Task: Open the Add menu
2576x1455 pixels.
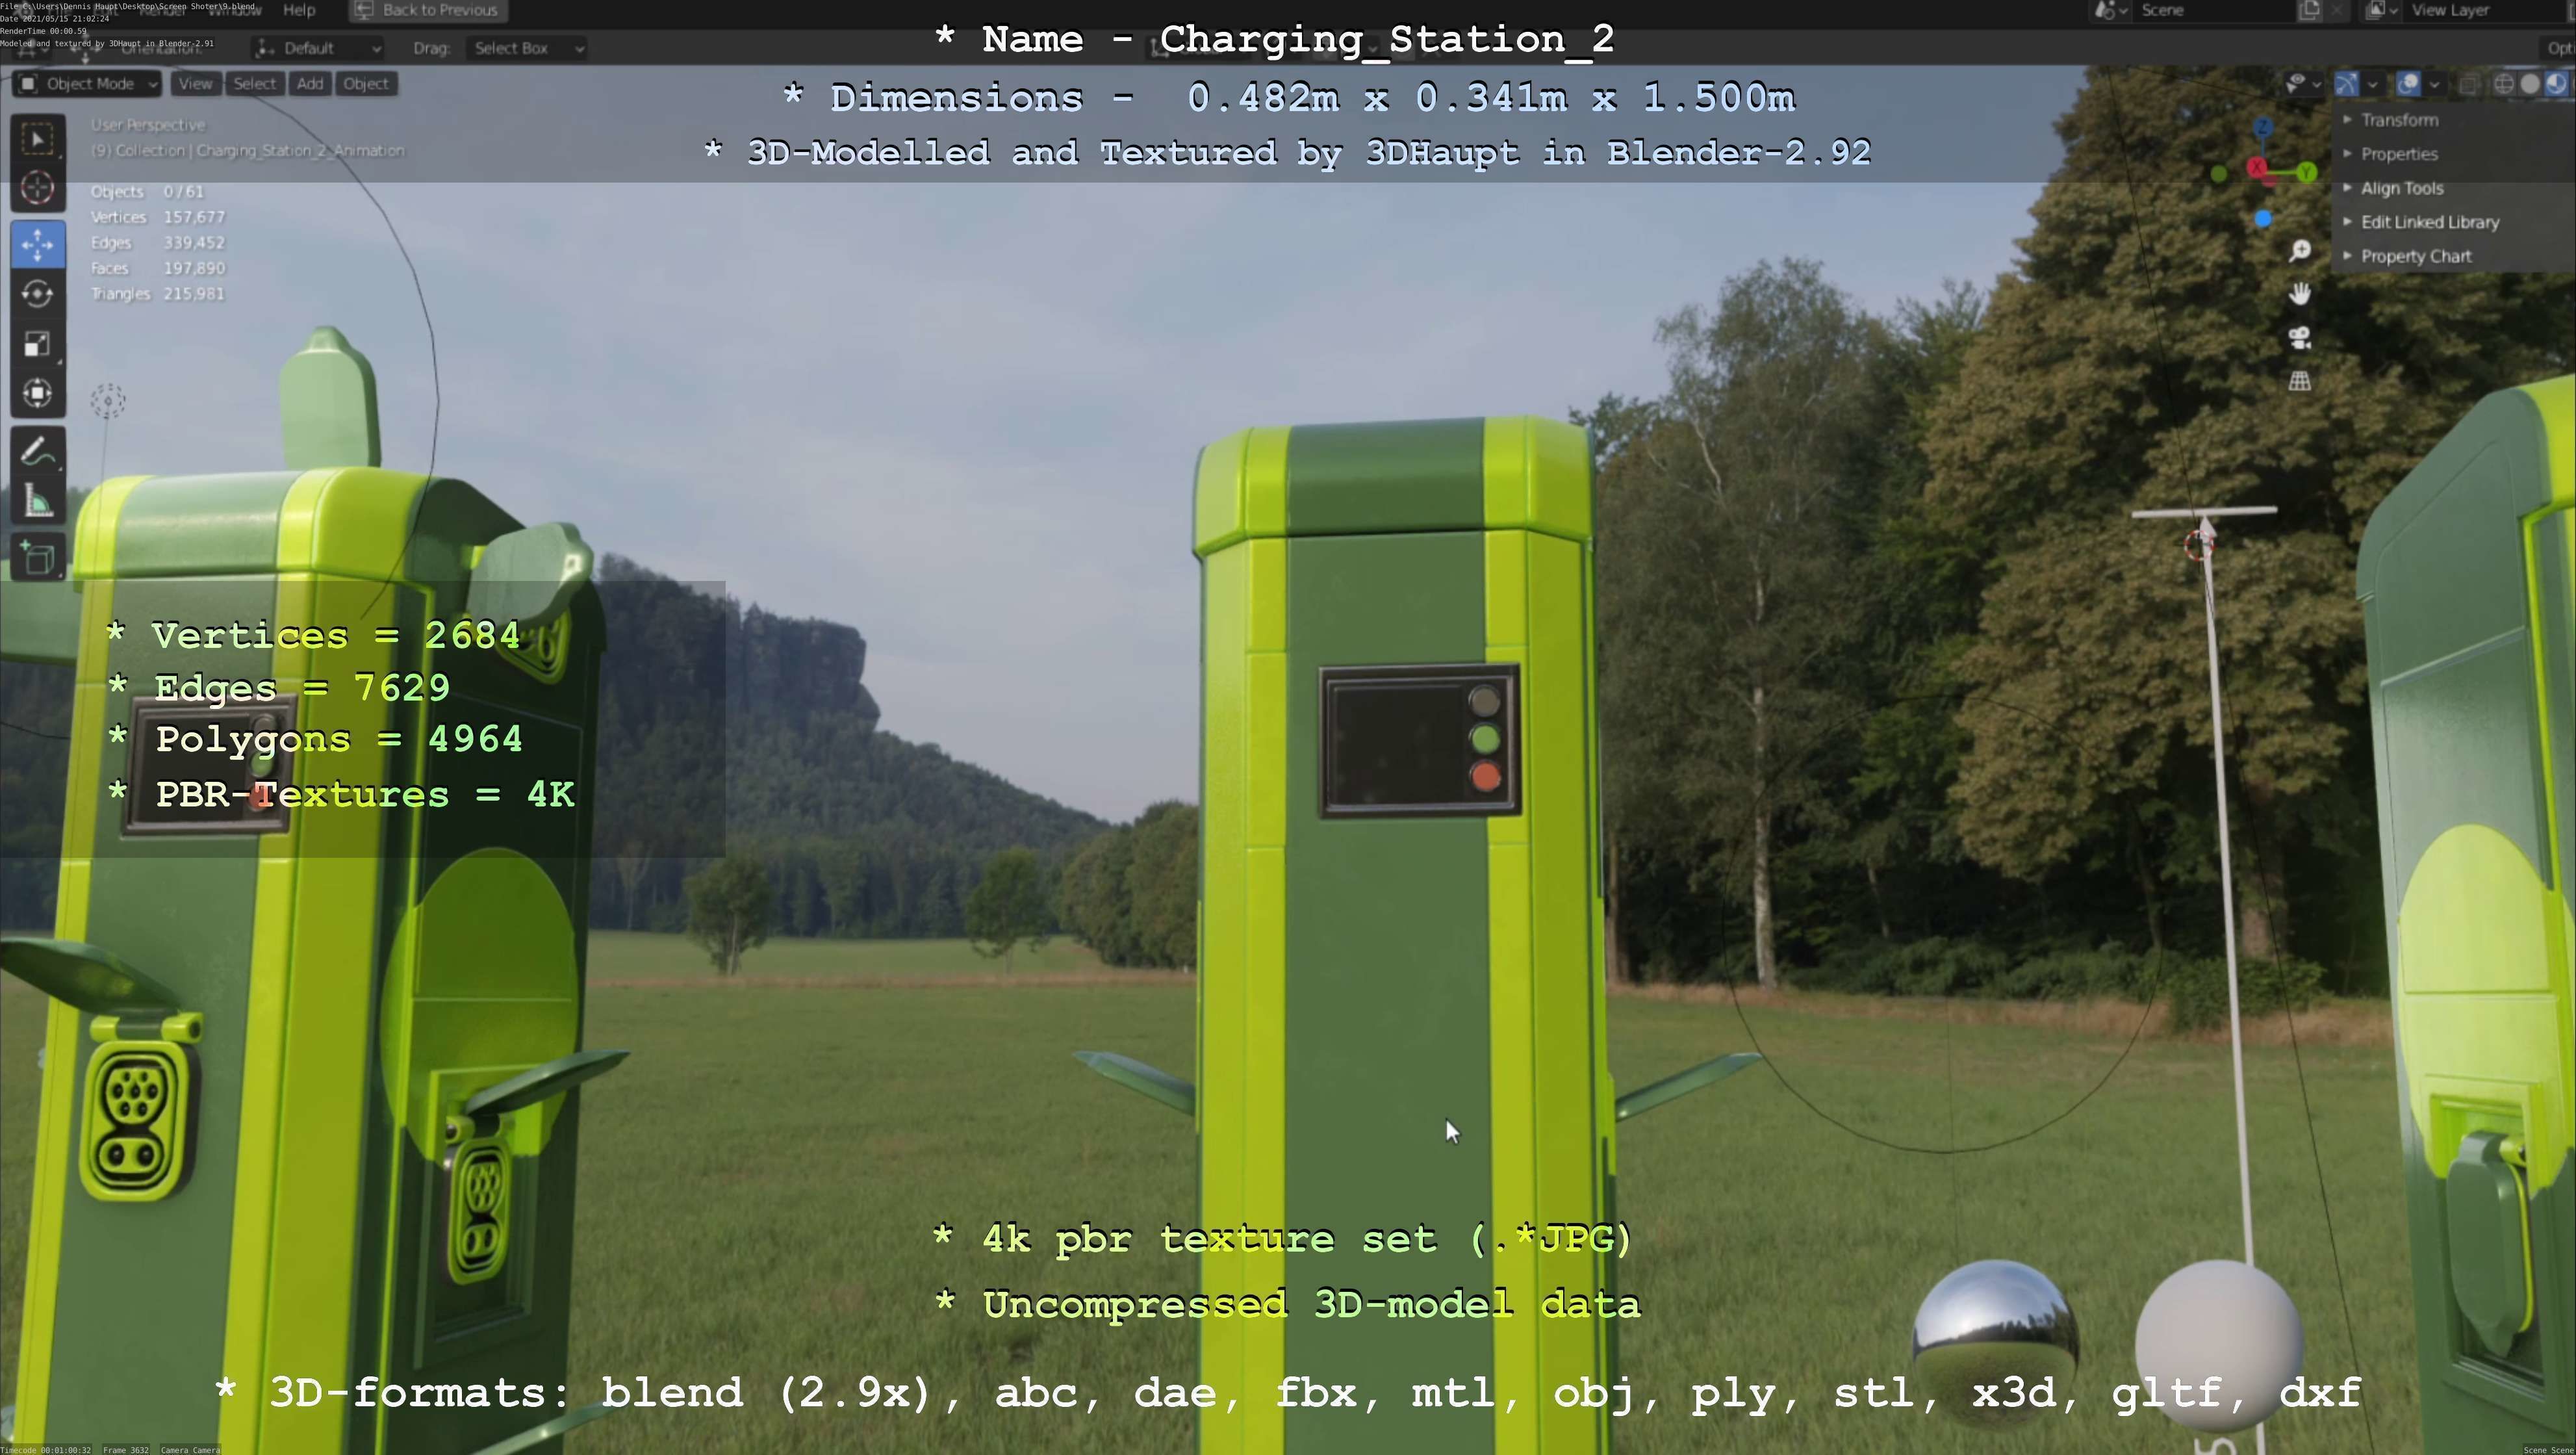Action: pos(310,84)
